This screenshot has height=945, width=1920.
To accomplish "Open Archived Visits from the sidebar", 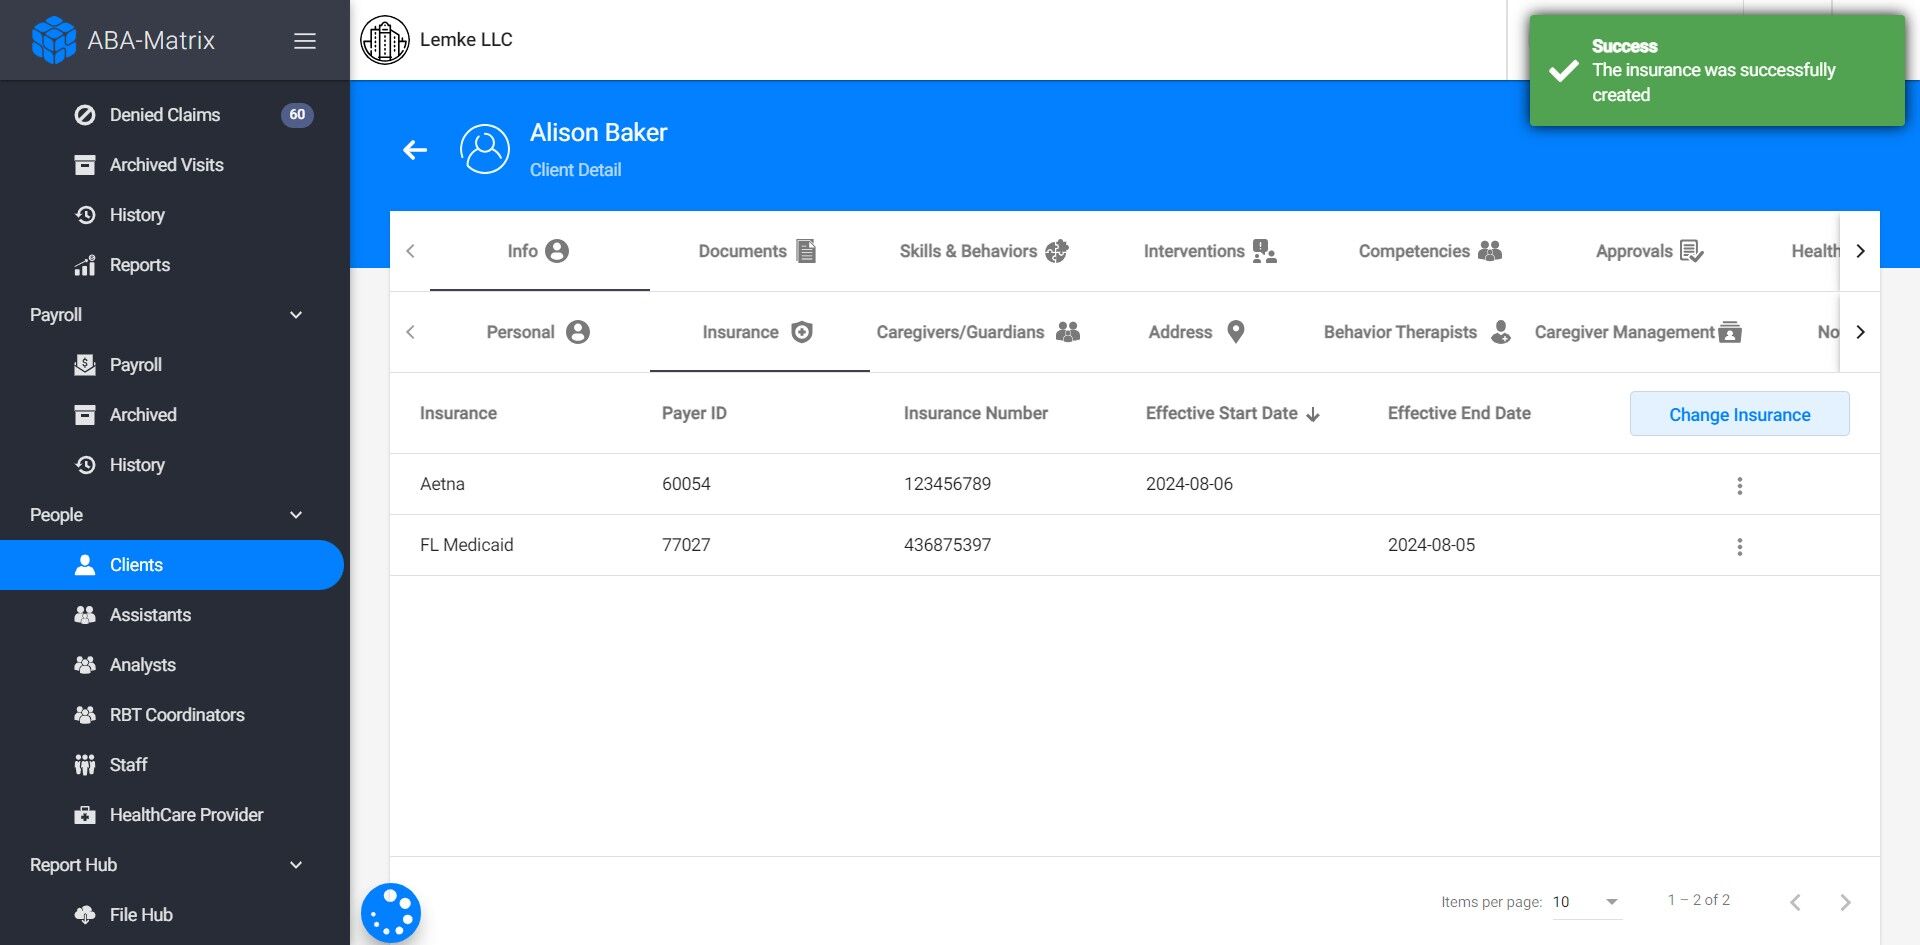I will tap(167, 165).
